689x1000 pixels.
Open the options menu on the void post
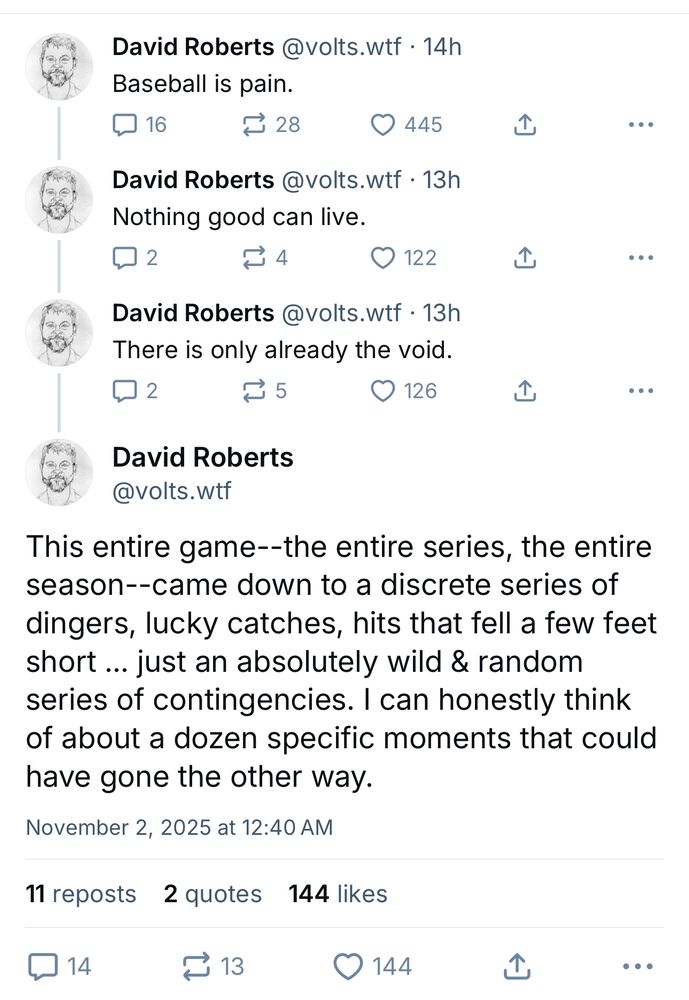[639, 388]
